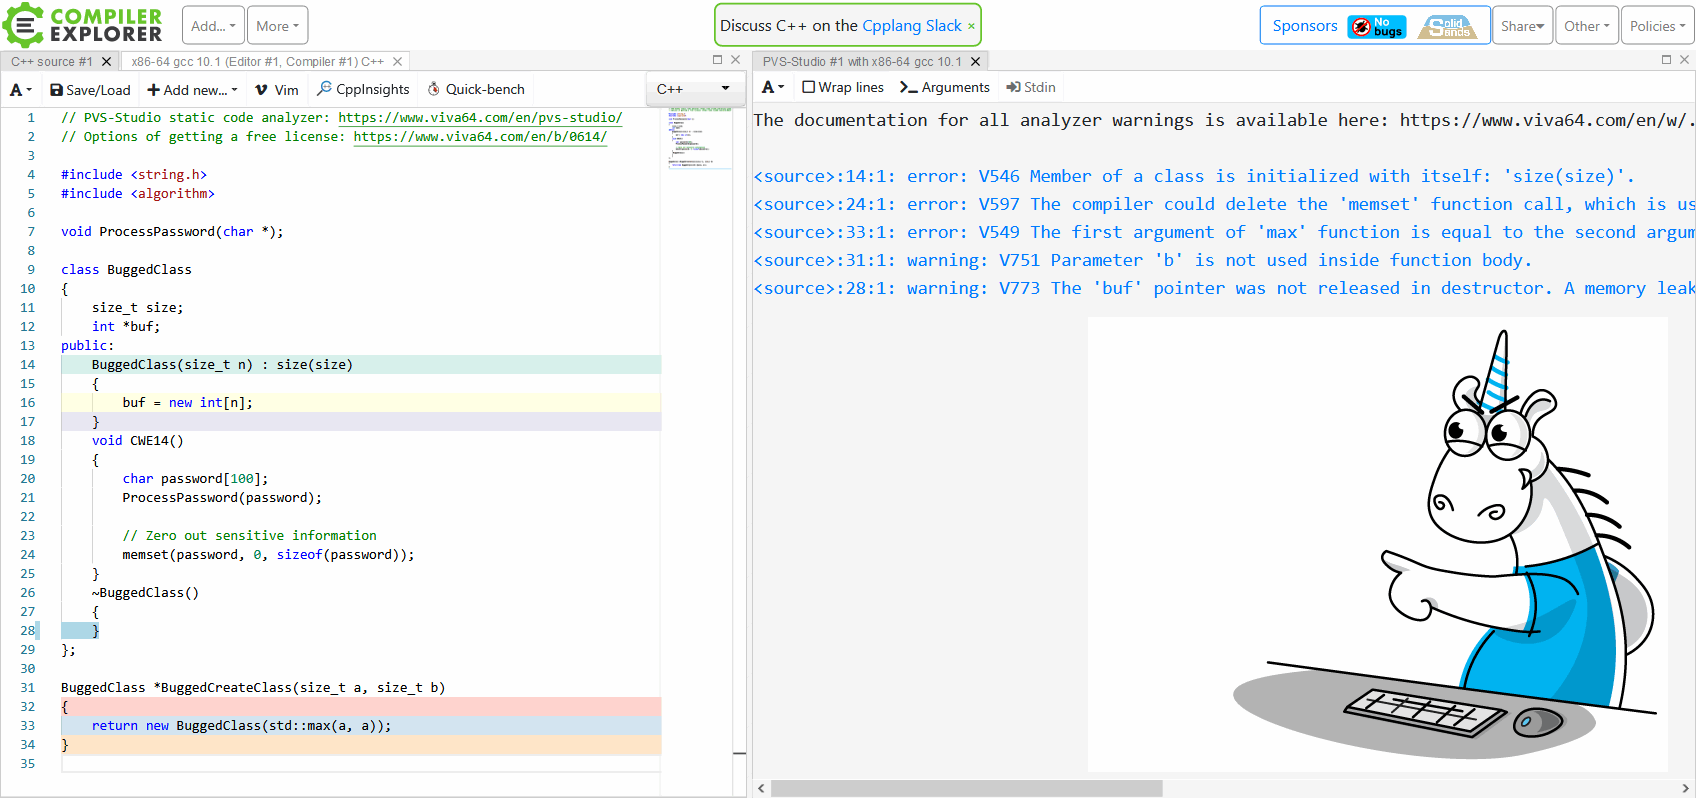Viewport: 1696px width, 798px height.
Task: Maximize the editor pane
Action: (x=717, y=60)
